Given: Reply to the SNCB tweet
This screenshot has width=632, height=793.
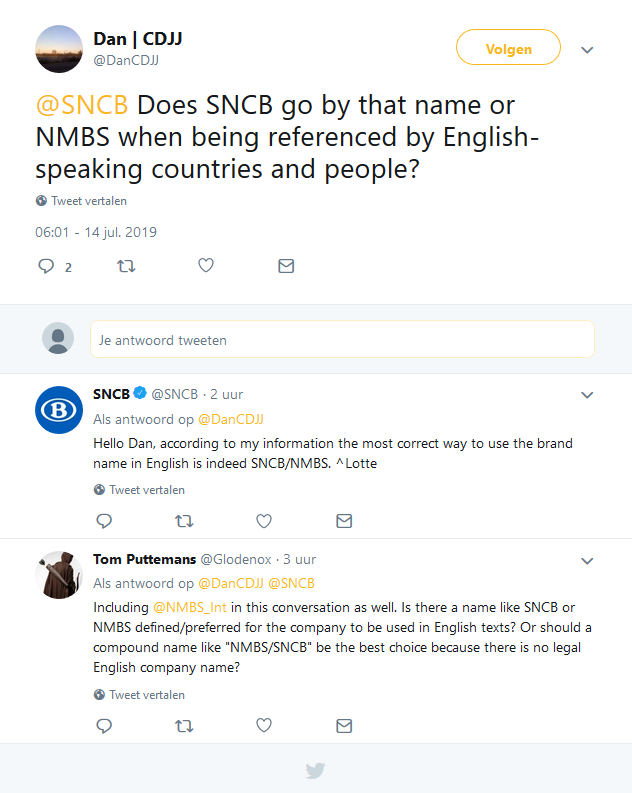Looking at the screenshot, I should 104,521.
